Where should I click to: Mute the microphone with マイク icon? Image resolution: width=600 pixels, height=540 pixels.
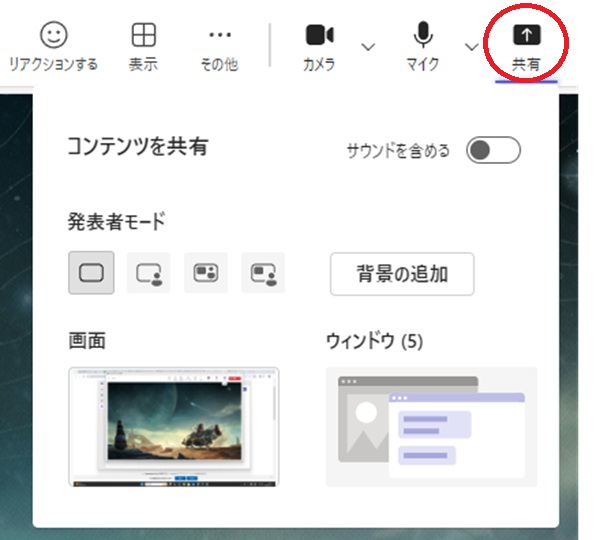point(423,35)
